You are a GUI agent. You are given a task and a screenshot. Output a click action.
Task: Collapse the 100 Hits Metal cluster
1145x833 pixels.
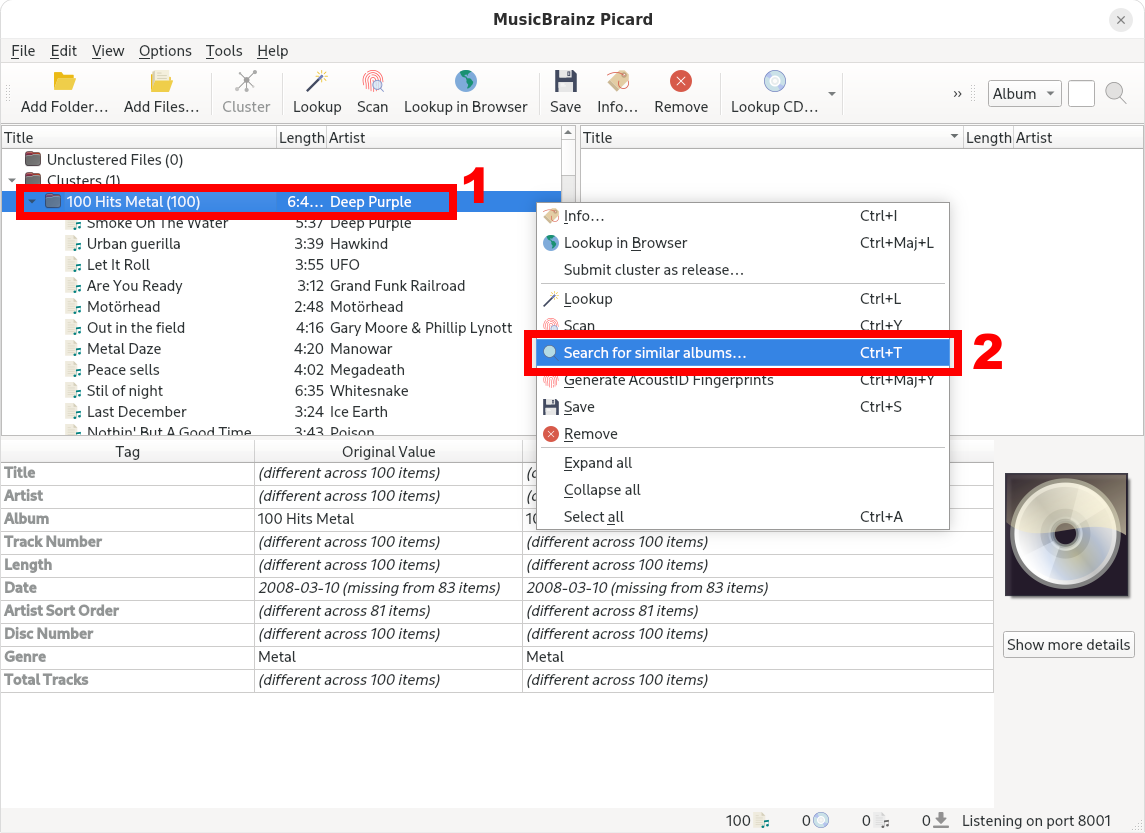[x=32, y=202]
